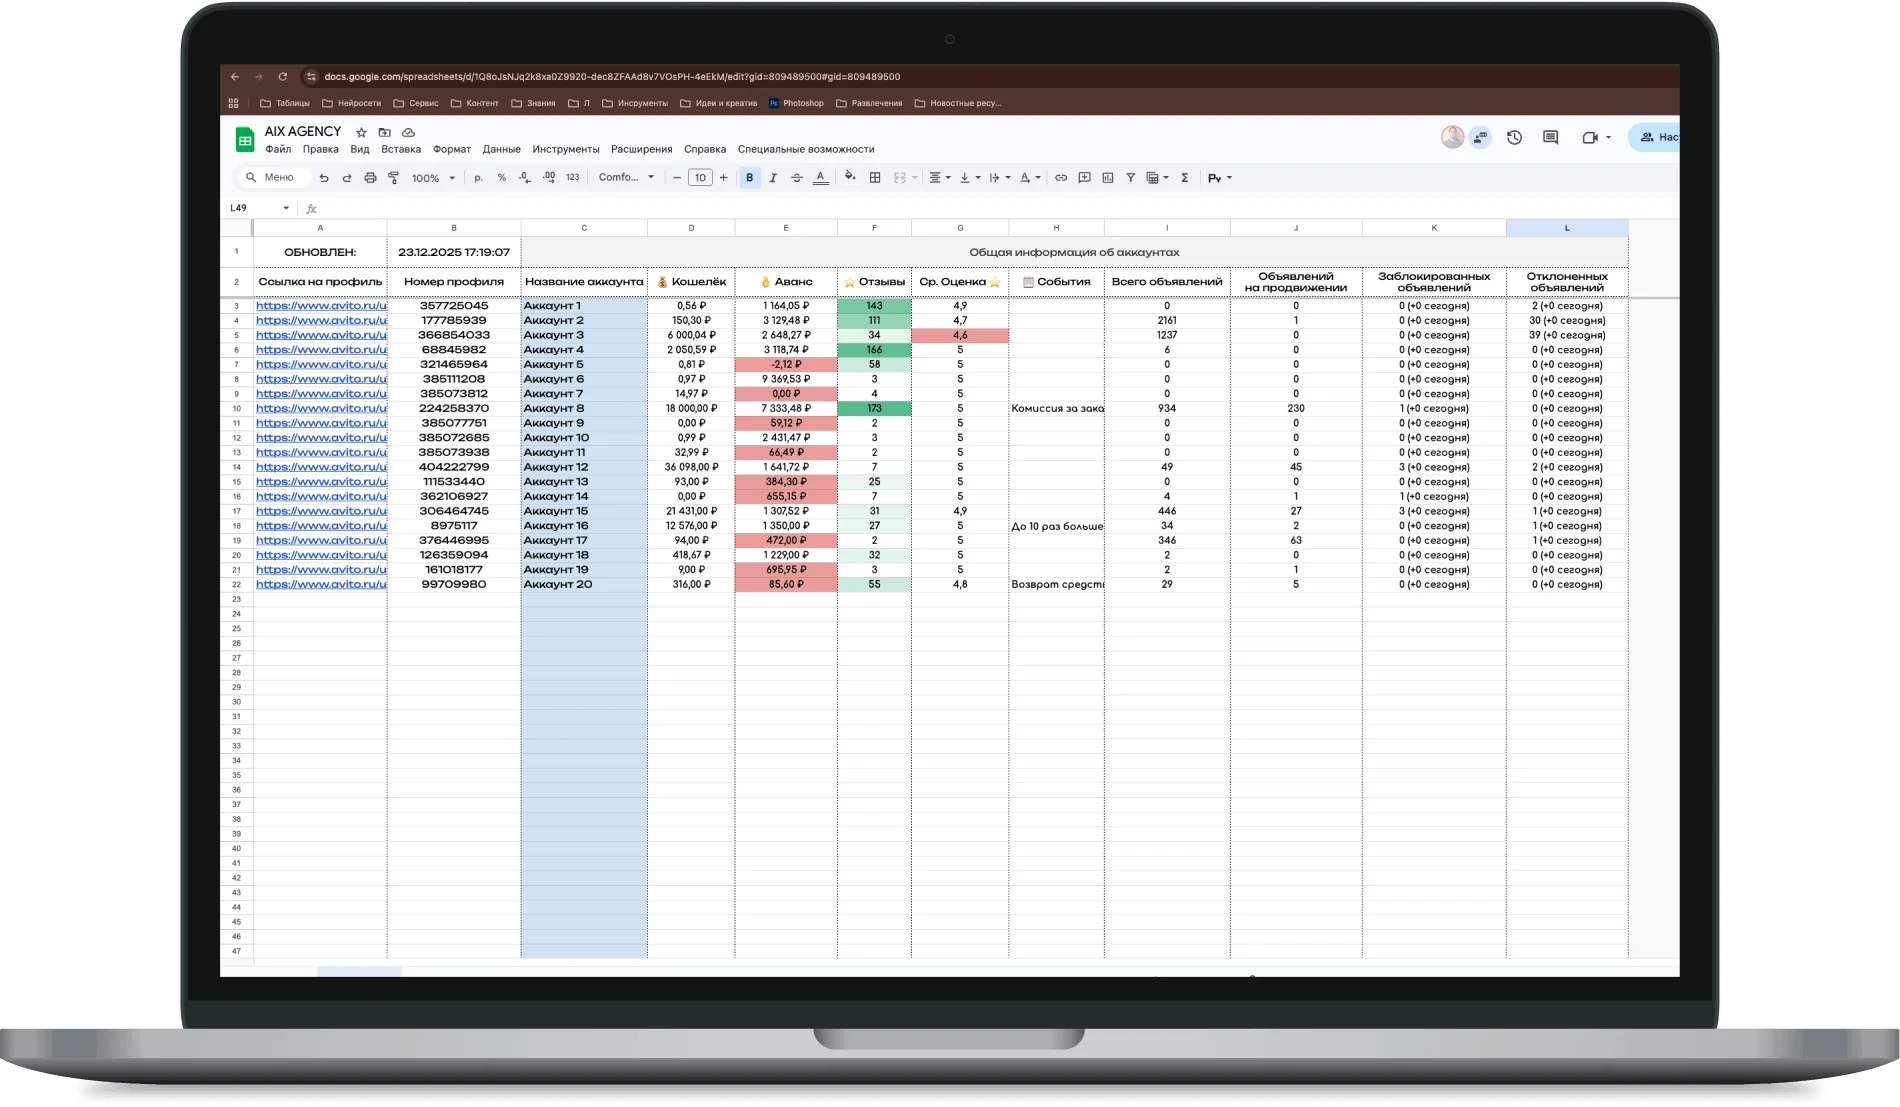Open the fill color picker
The height and width of the screenshot is (1107, 1900).
click(849, 177)
